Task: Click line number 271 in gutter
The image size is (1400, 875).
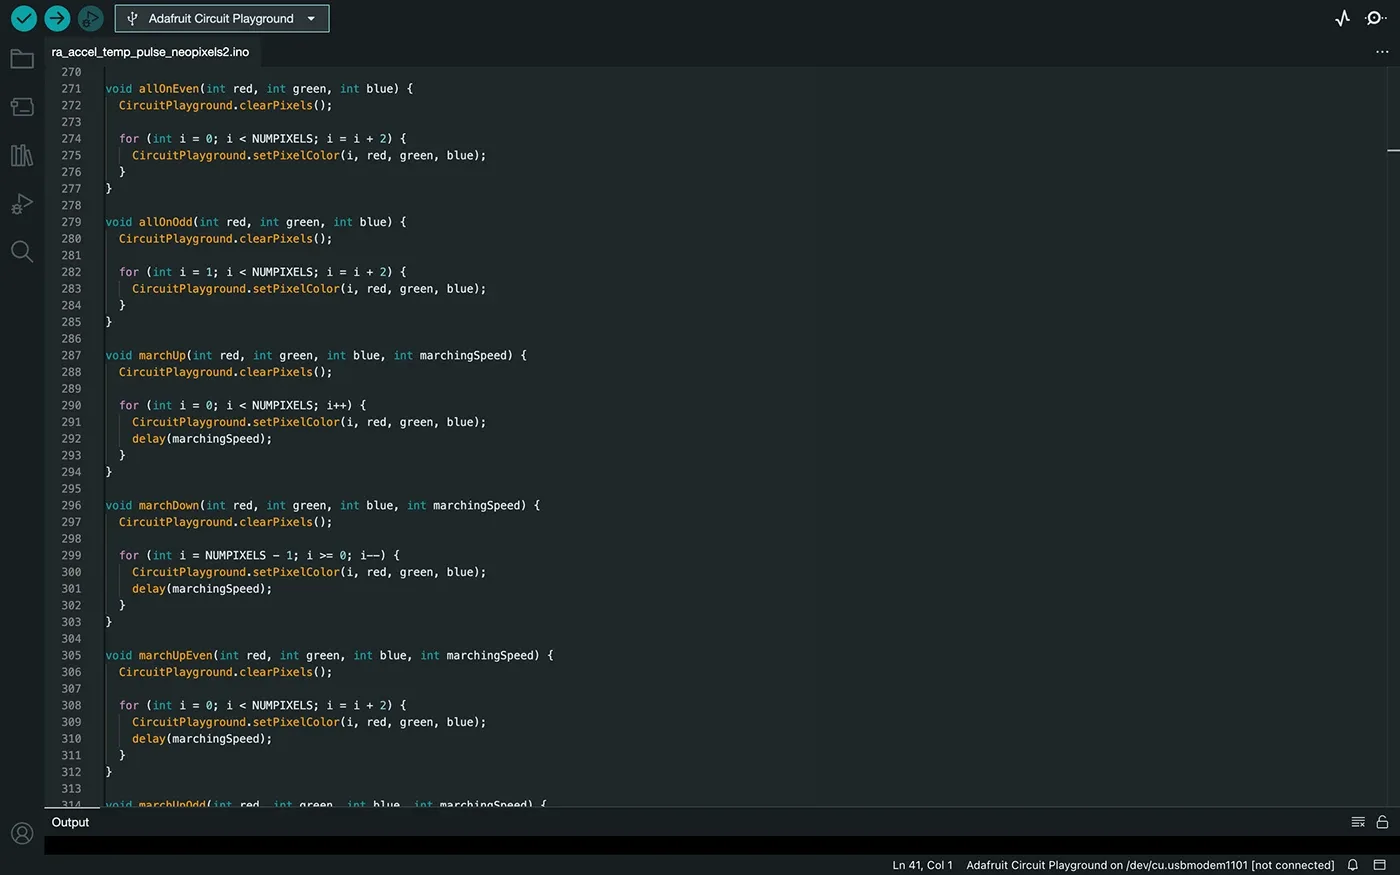Action: tap(71, 89)
